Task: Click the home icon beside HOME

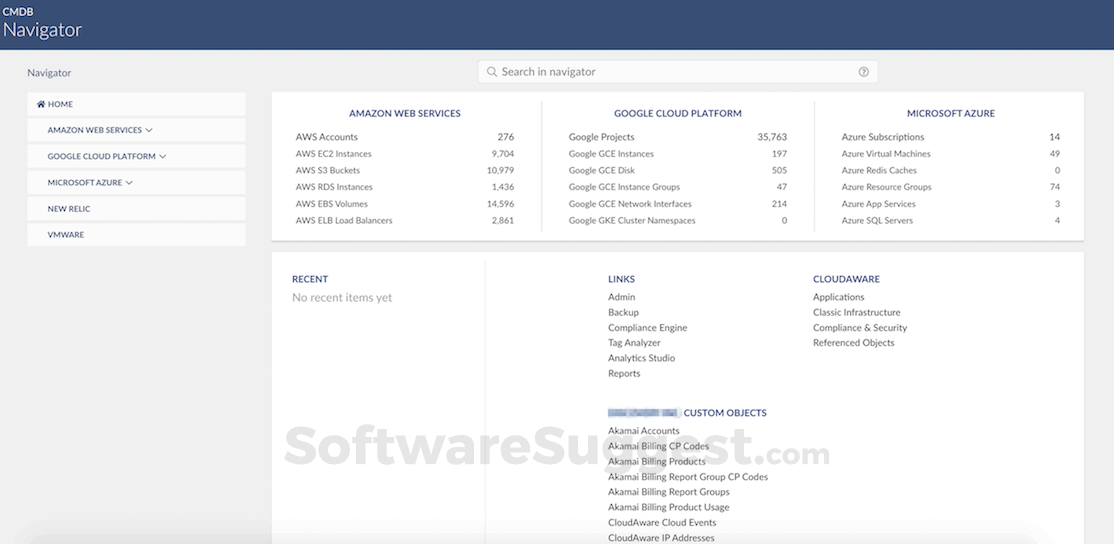Action: tap(40, 104)
